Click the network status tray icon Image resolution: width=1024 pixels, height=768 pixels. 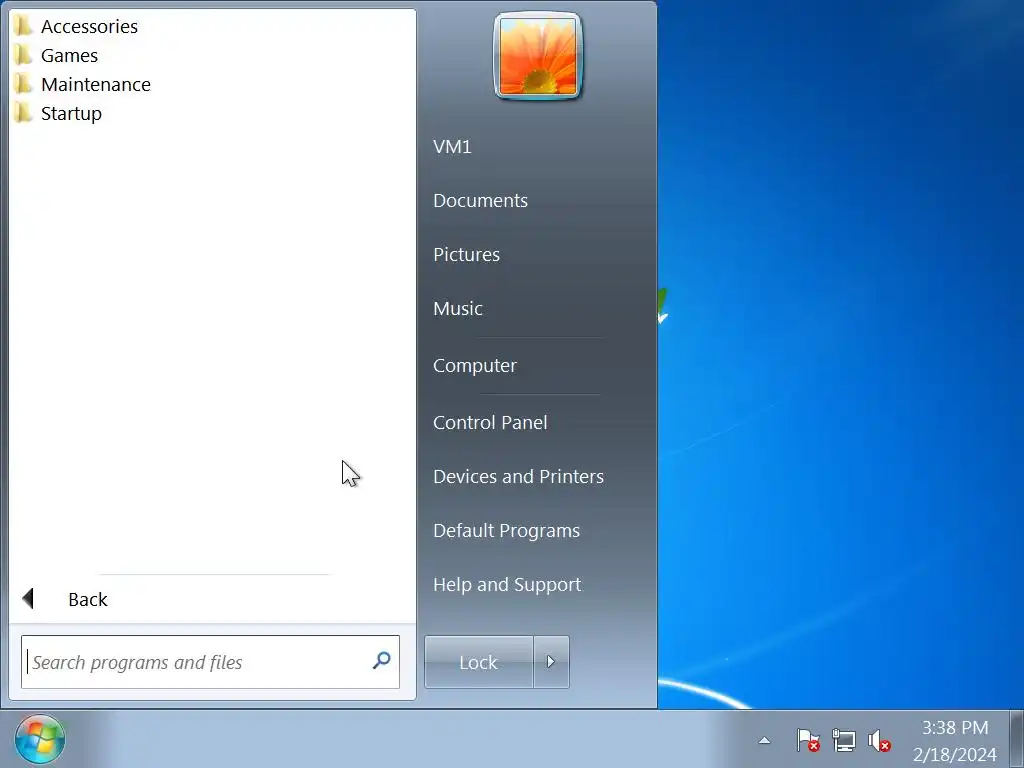click(844, 741)
